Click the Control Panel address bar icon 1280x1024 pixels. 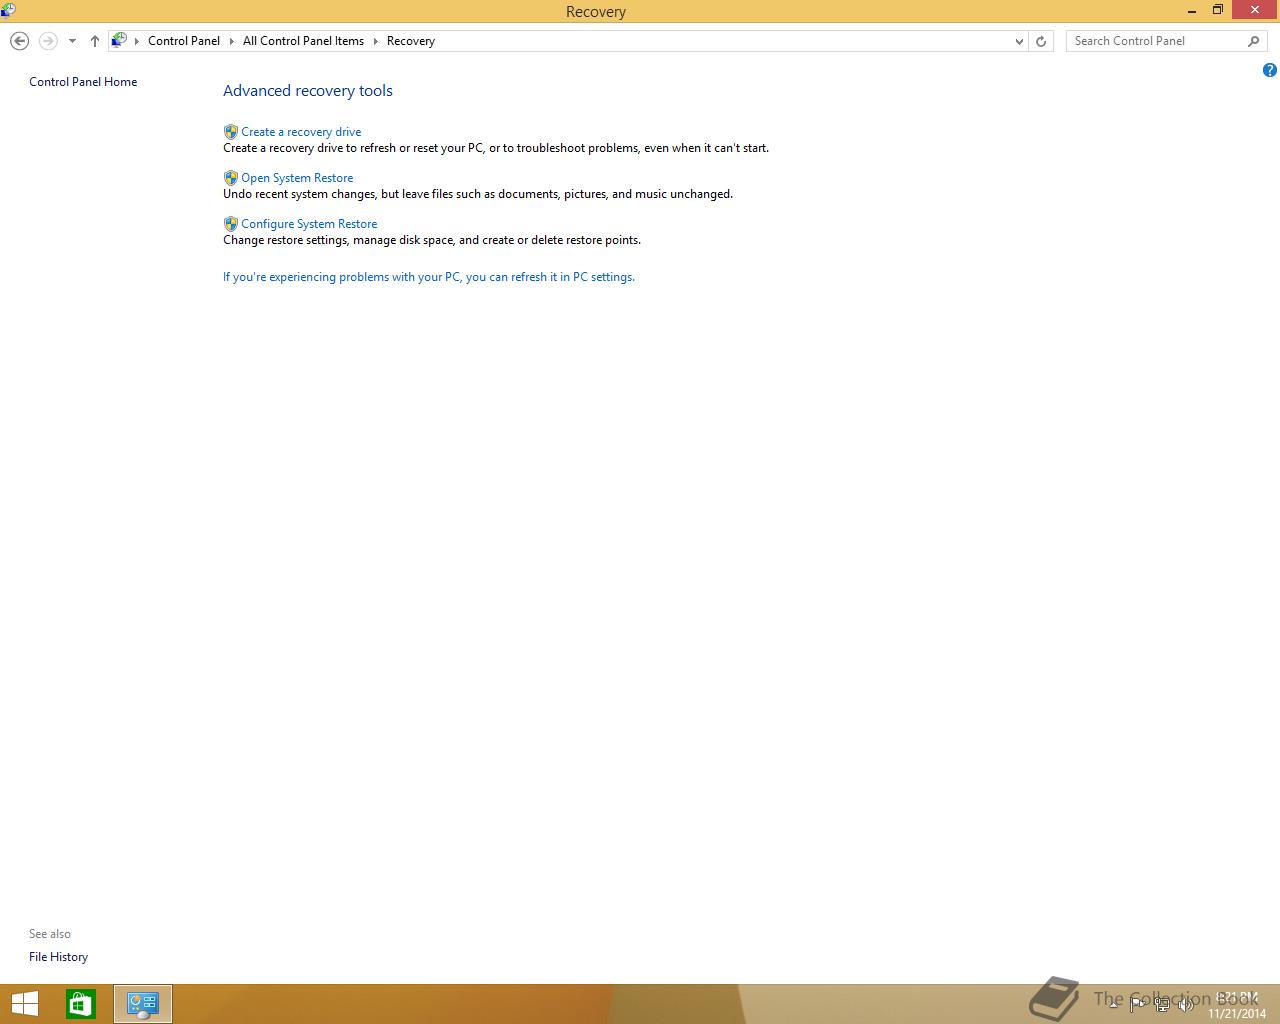point(120,41)
